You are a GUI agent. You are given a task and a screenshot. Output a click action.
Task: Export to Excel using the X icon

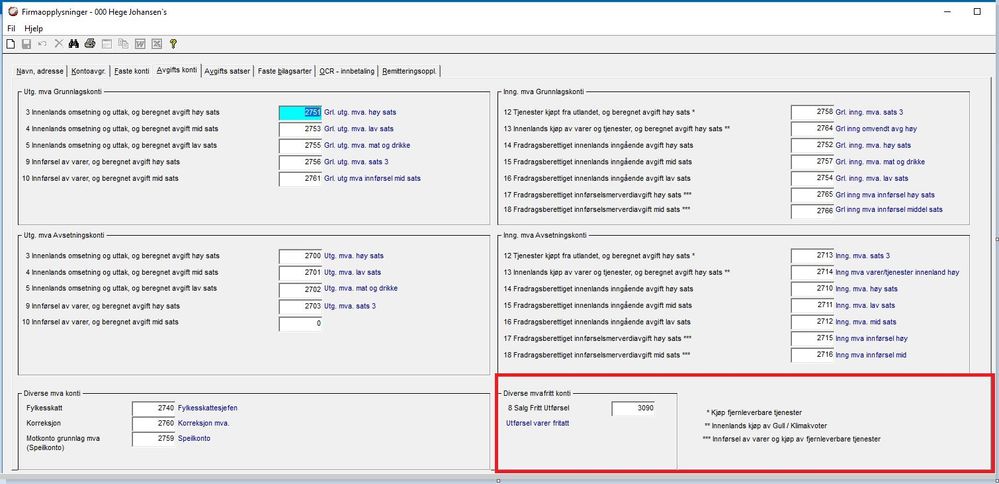pos(156,44)
